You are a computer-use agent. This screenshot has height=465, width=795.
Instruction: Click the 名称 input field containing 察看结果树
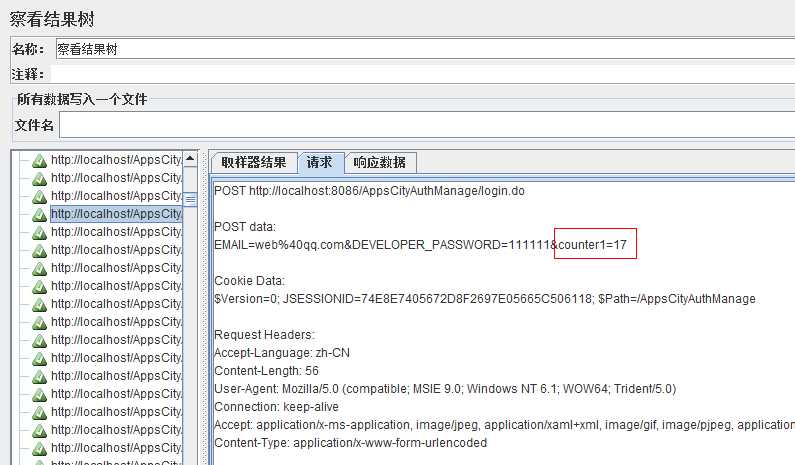tap(425, 49)
